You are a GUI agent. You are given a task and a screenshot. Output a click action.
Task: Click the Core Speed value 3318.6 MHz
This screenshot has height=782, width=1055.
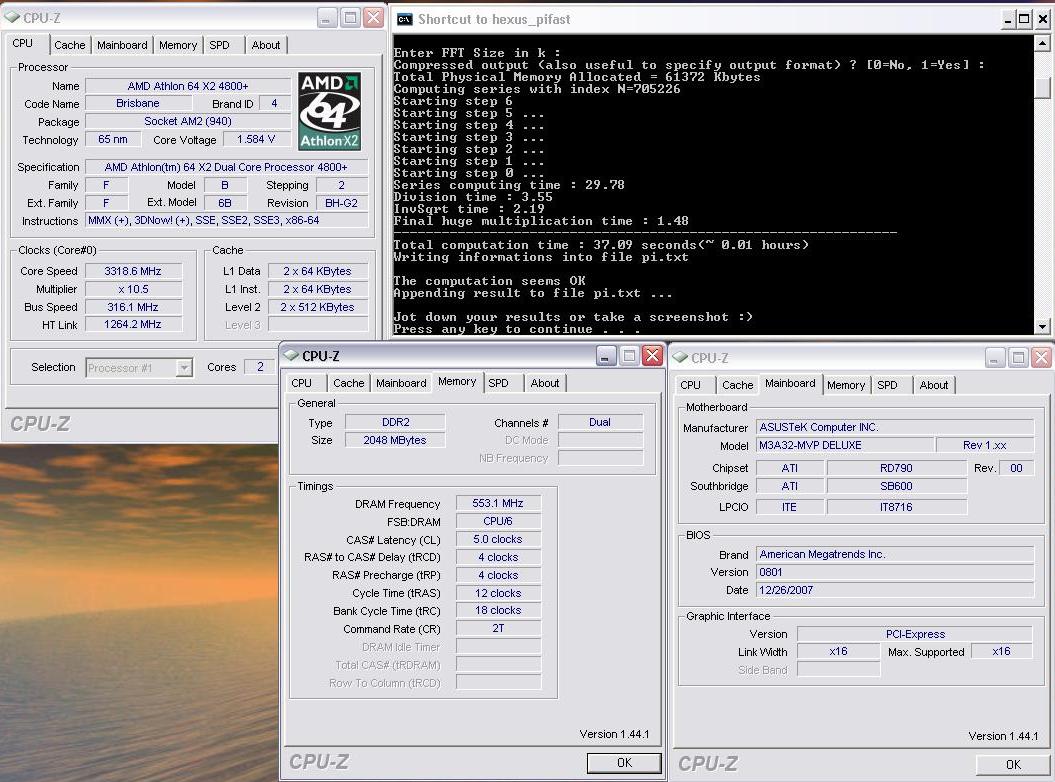point(133,271)
